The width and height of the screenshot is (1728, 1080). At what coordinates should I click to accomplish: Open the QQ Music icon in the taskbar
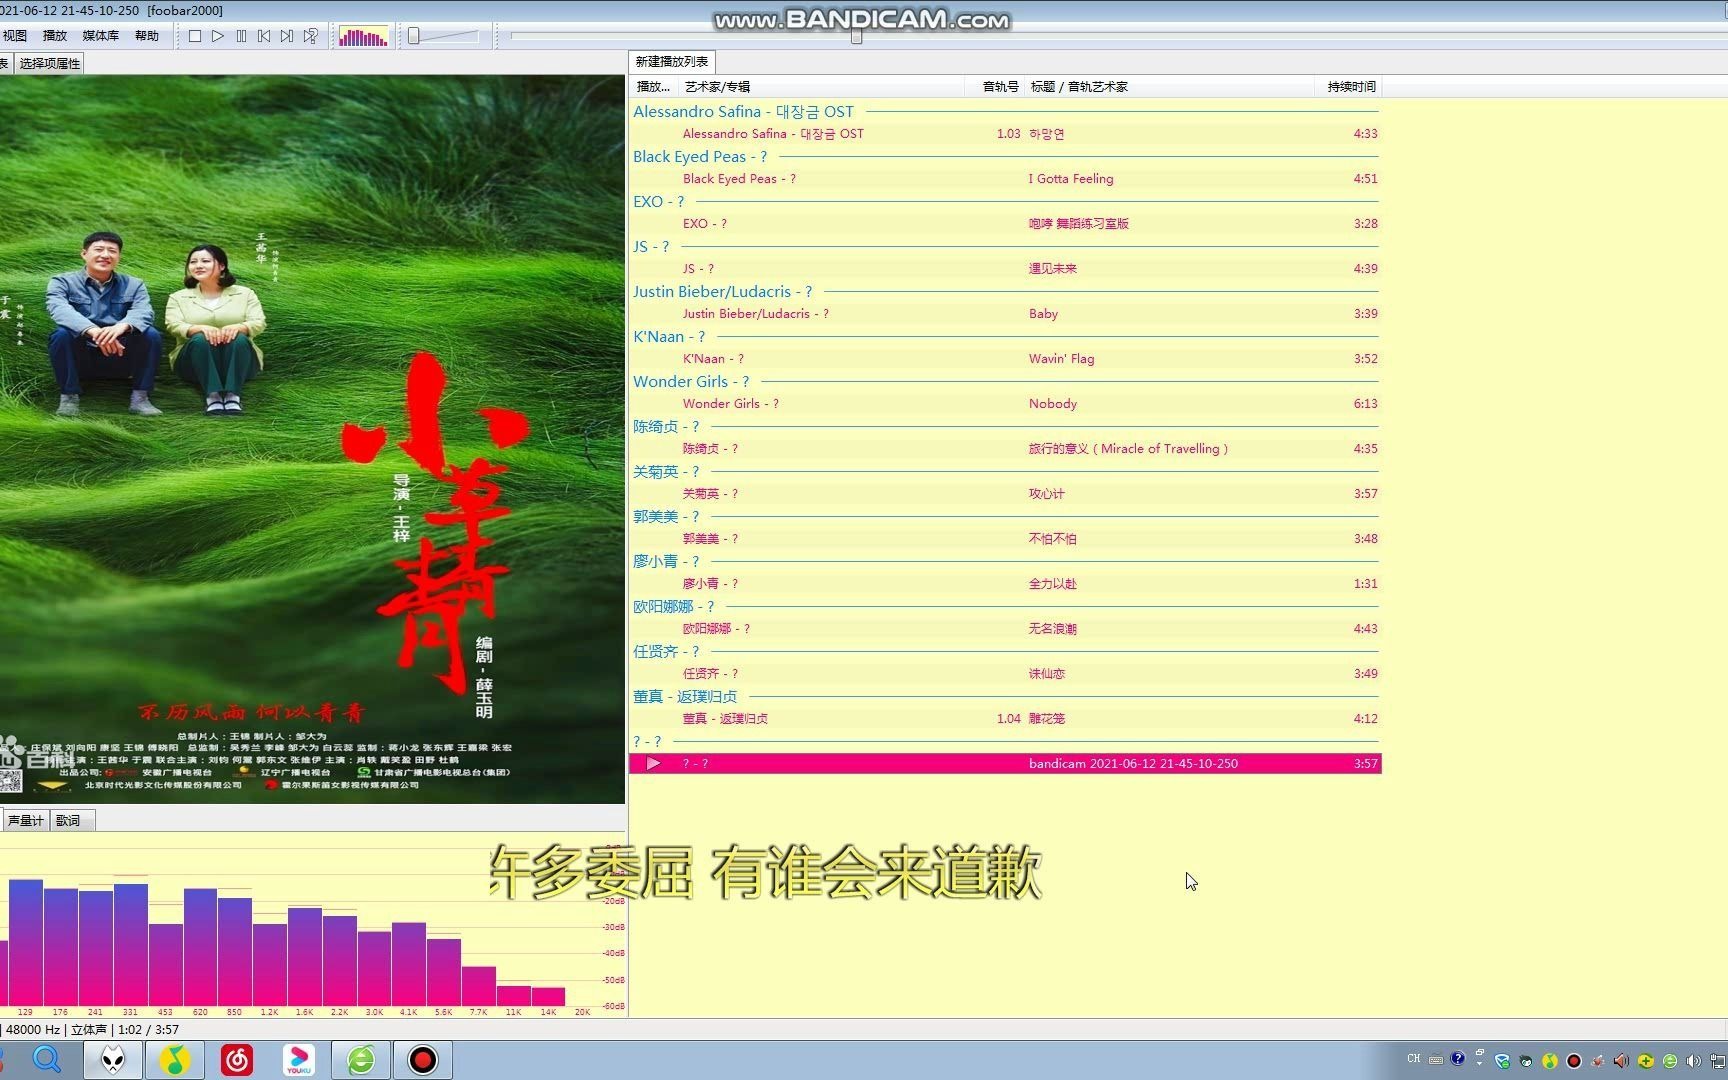175,1060
